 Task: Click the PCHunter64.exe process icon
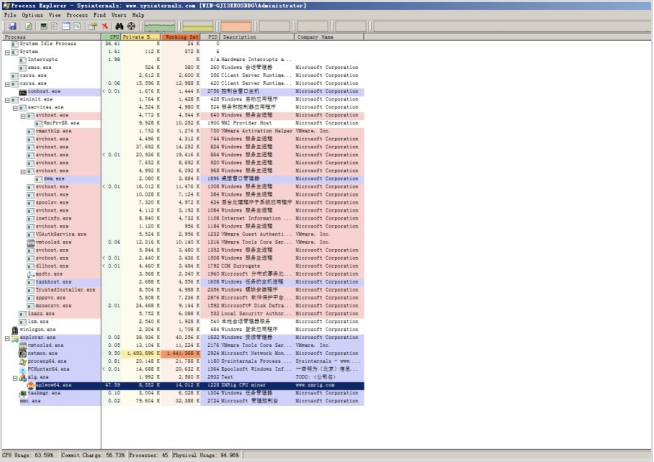[23, 369]
